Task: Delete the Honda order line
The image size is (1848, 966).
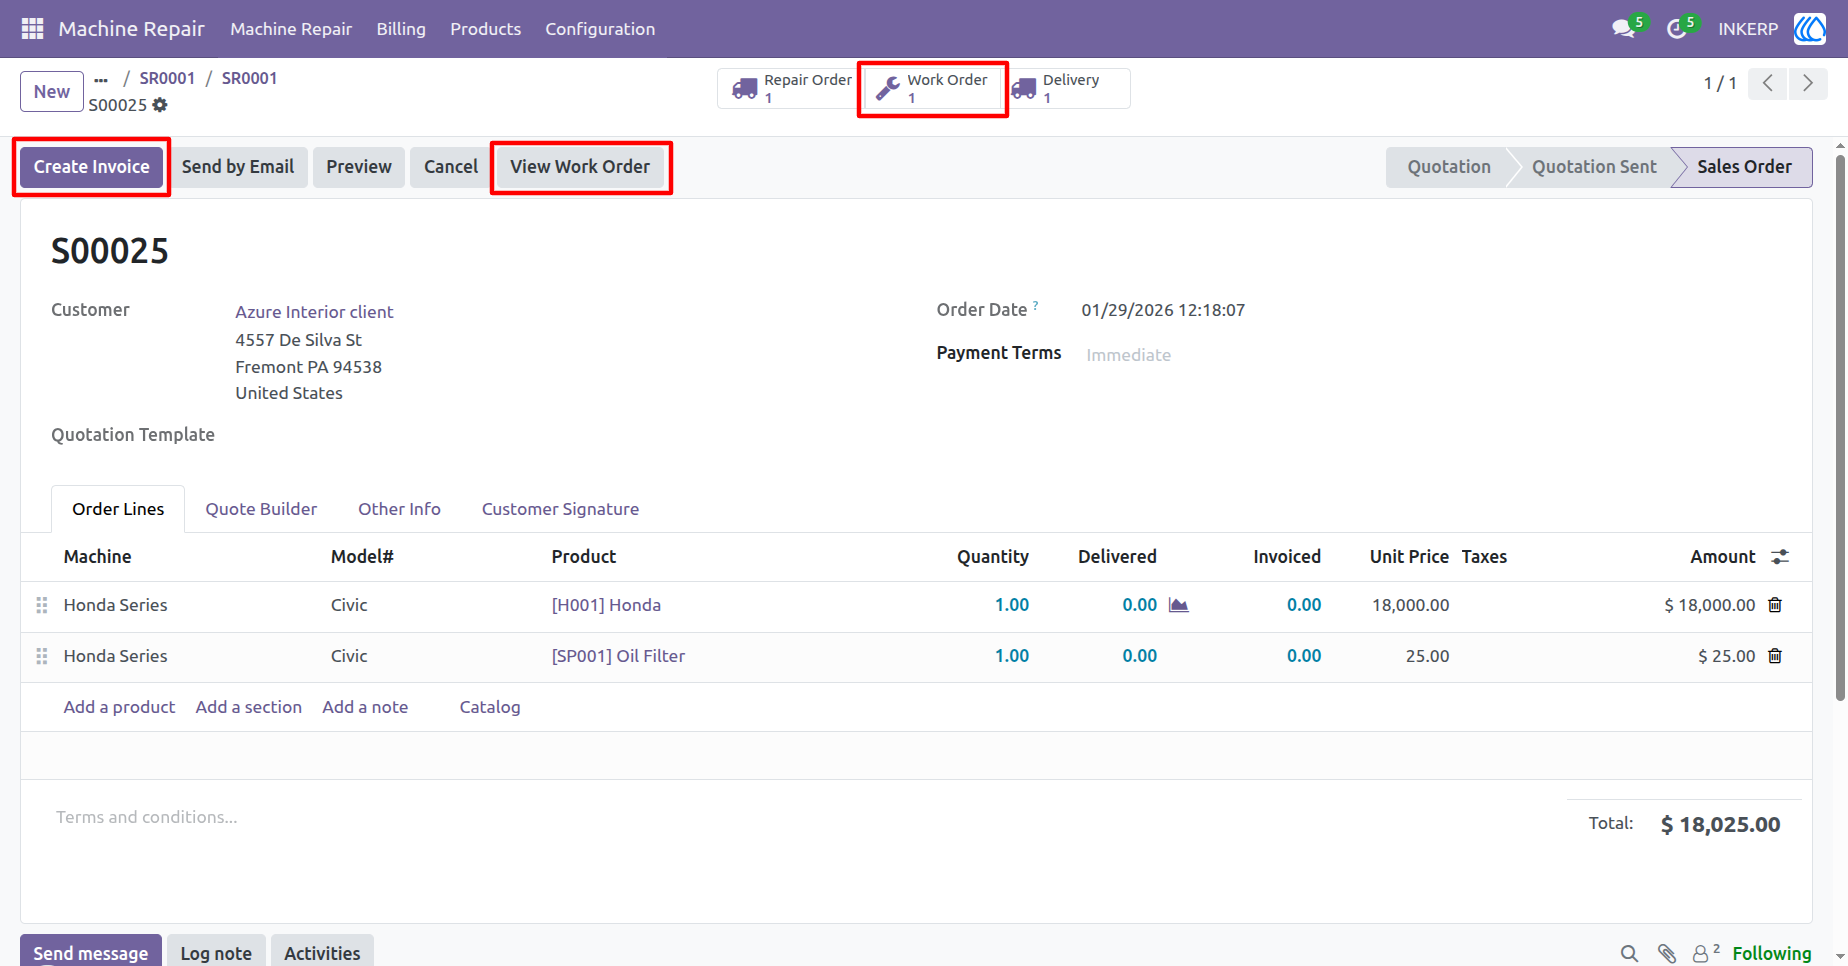Action: 1775,605
